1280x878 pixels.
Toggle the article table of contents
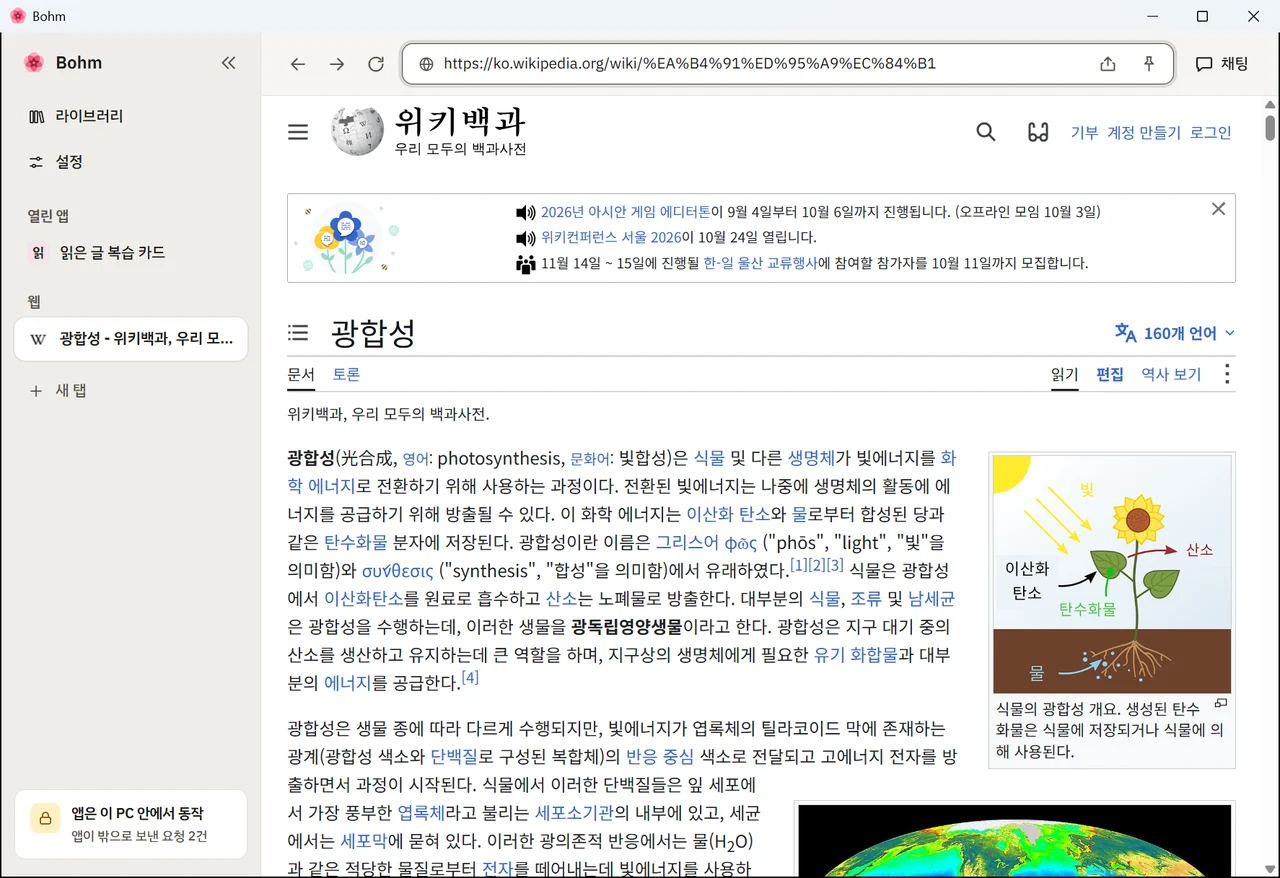click(298, 332)
